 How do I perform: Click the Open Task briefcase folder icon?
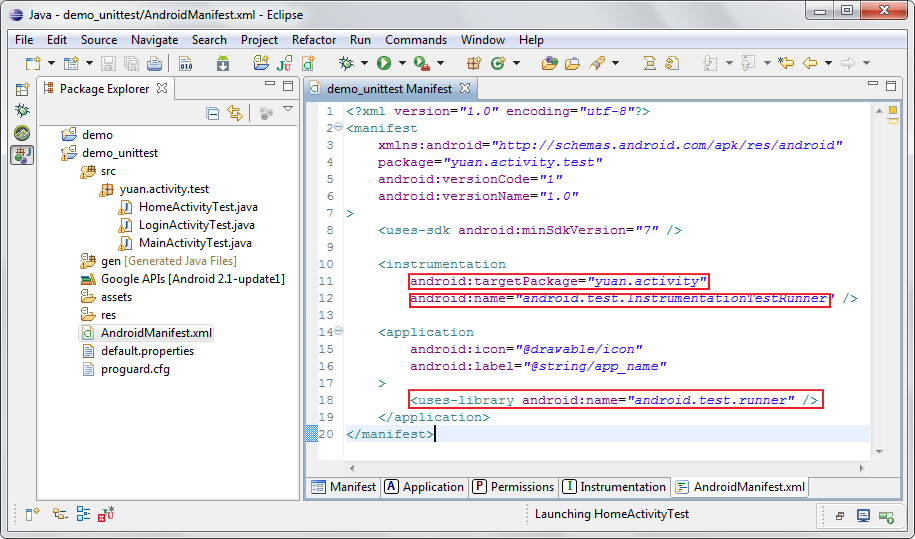572,63
